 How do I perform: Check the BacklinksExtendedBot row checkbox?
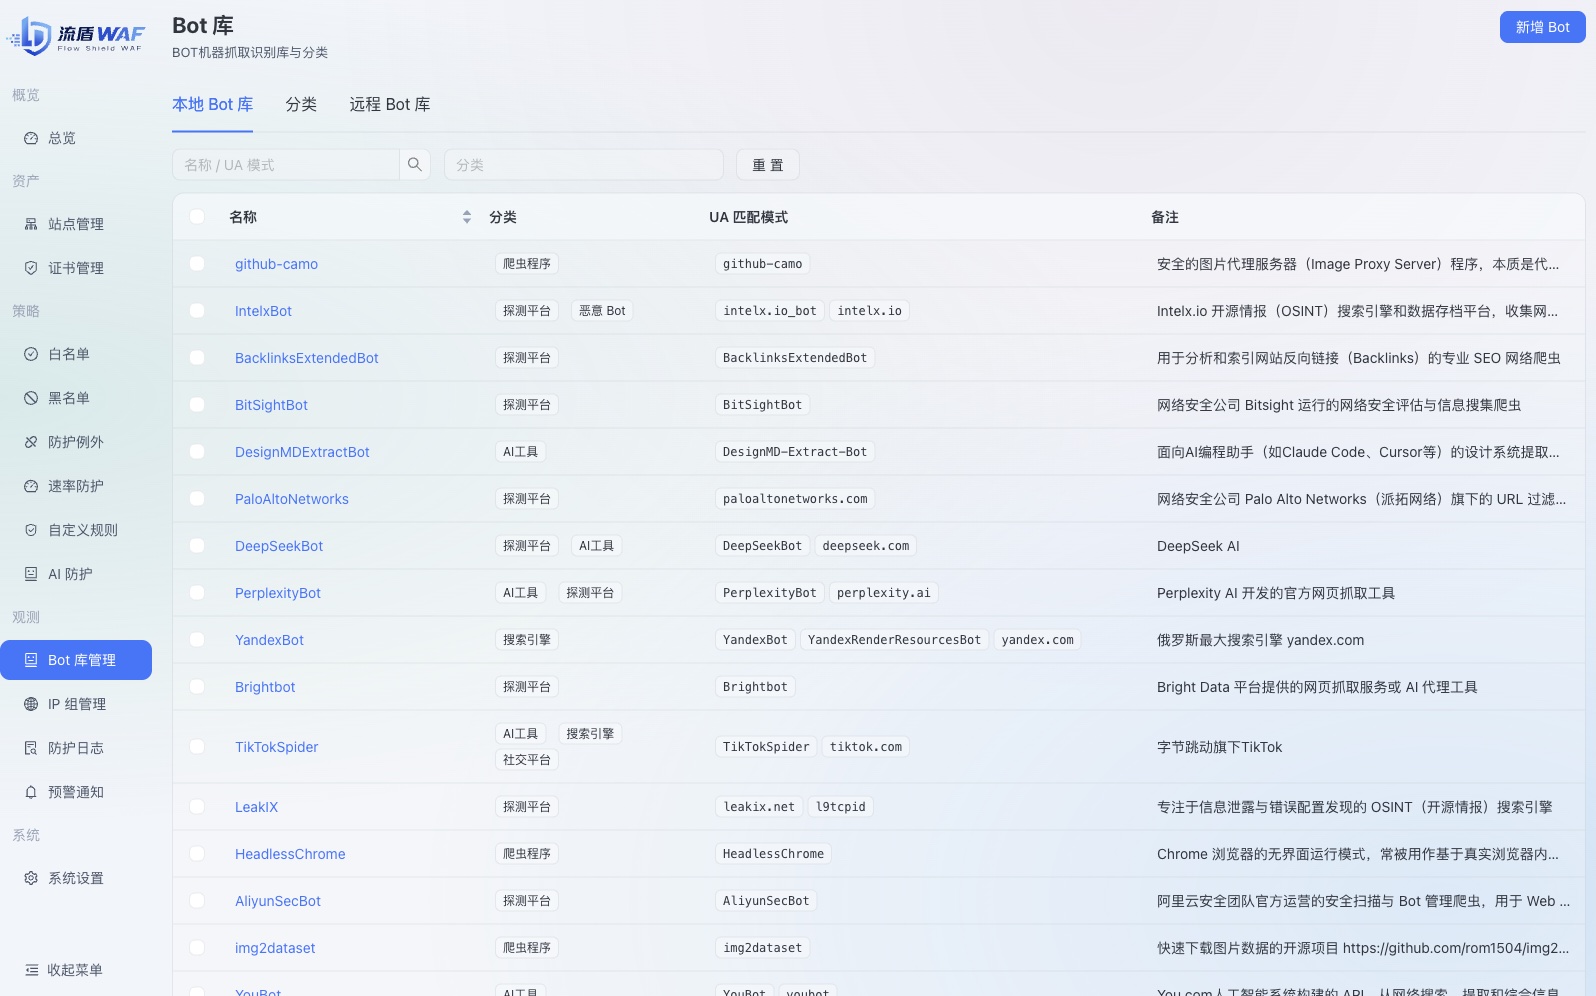[x=197, y=358]
